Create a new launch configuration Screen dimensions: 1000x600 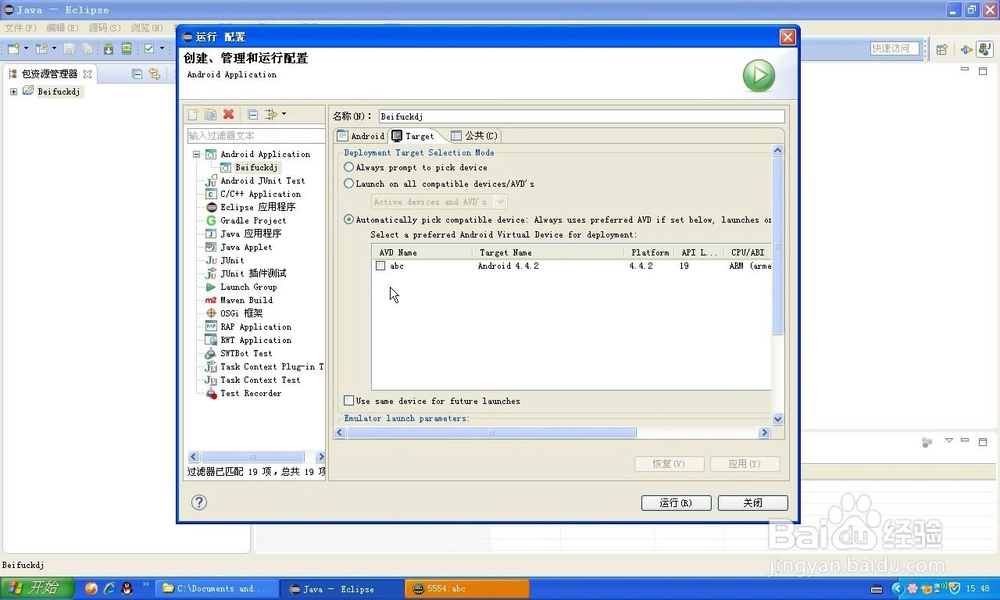pos(193,115)
